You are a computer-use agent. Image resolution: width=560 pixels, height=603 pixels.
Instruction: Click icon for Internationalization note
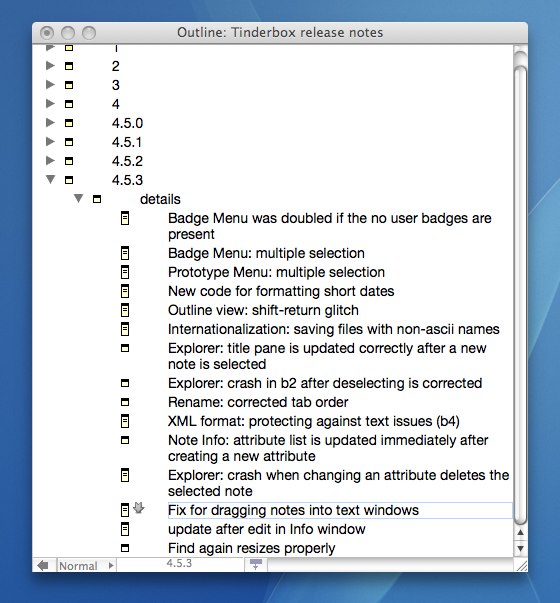click(125, 329)
